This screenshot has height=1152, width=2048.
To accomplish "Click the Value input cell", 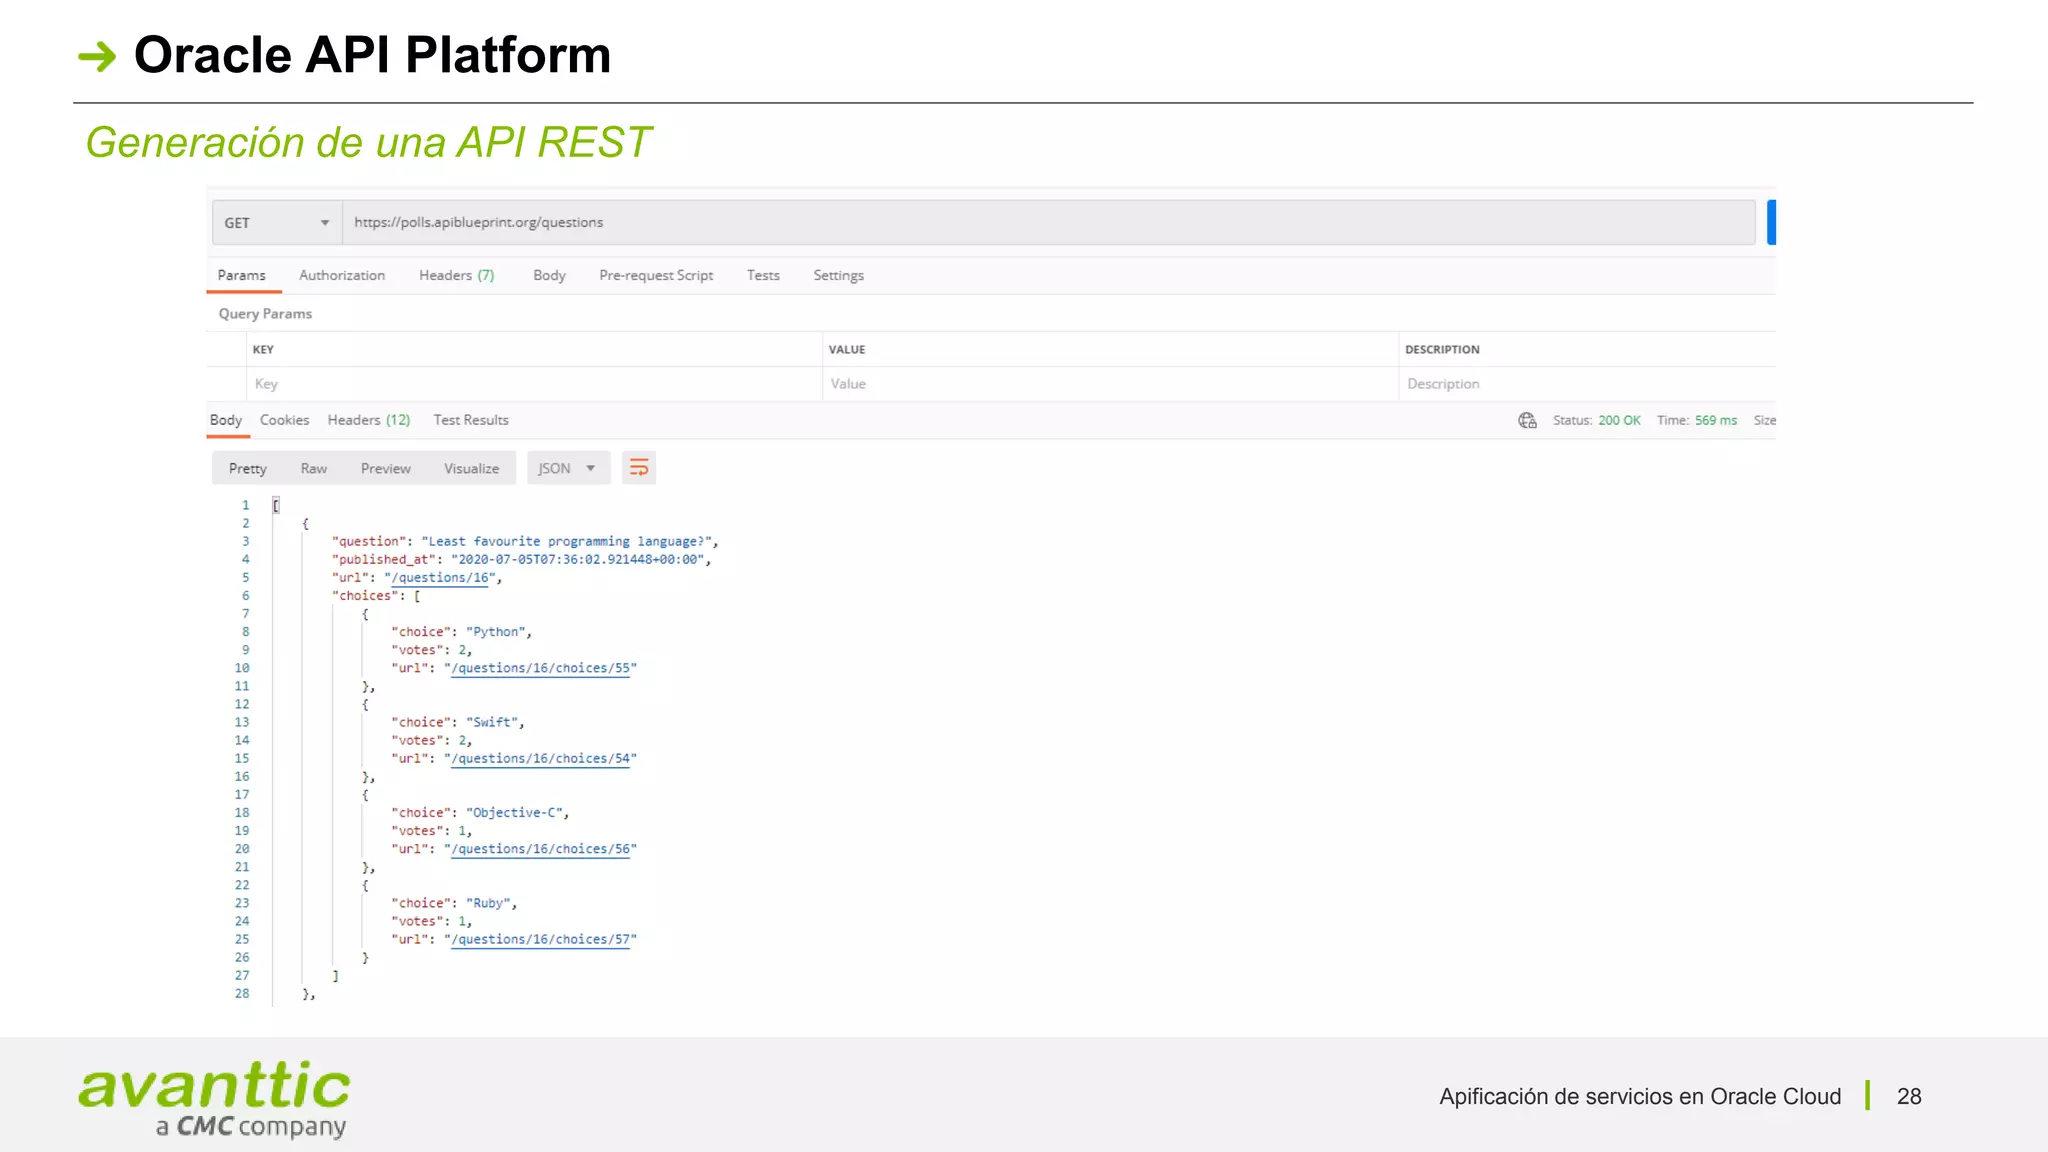I will pos(1110,384).
